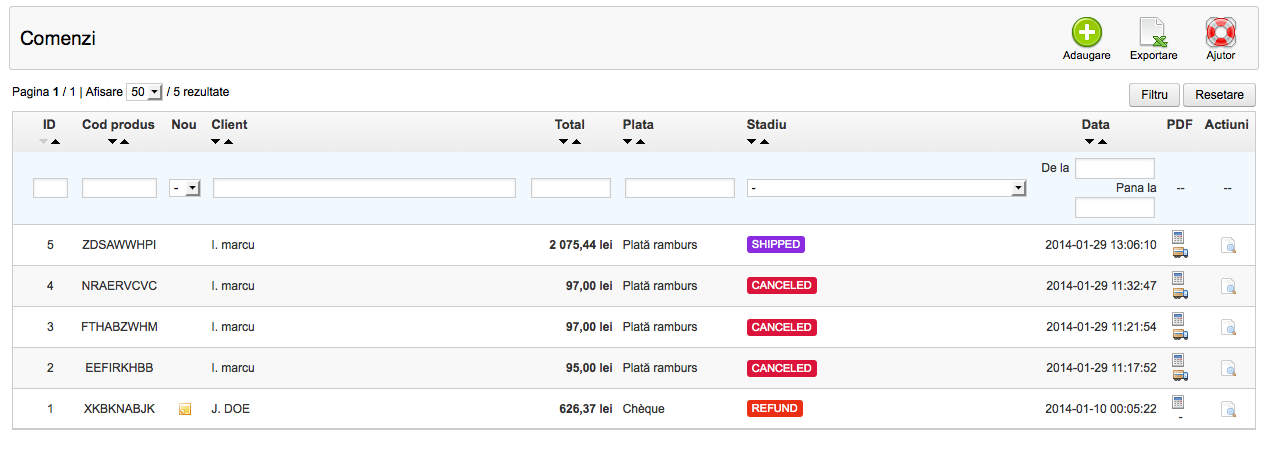Focus the Client filter text field
Screen dimensions: 1266x474
[x=364, y=188]
